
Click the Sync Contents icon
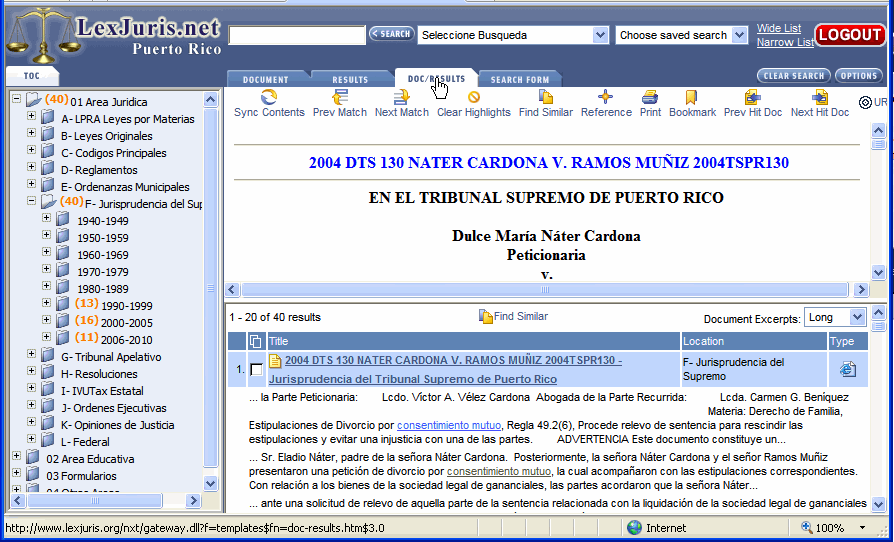tap(269, 96)
